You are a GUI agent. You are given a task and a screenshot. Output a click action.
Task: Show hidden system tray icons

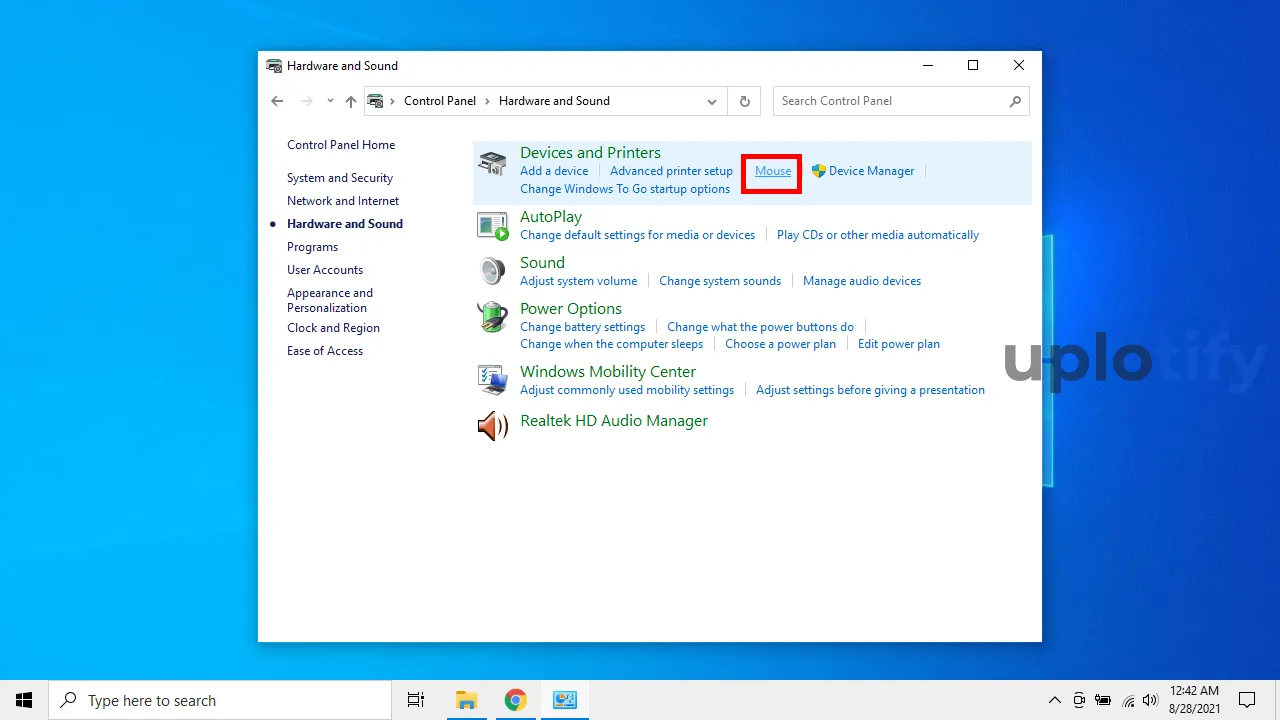pos(1054,700)
